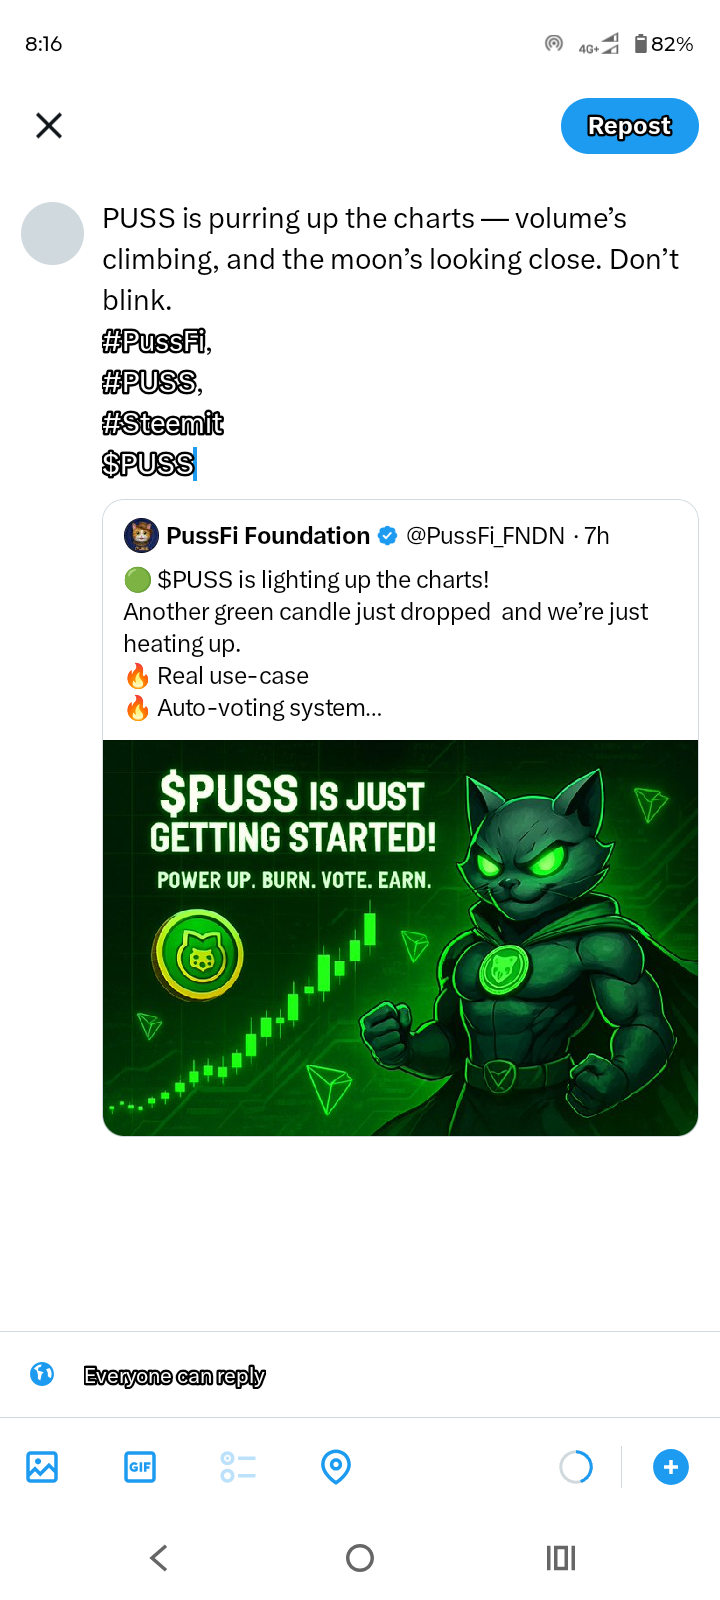Tap the PussFi Foundation account name
The image size is (720, 1600).
click(268, 536)
